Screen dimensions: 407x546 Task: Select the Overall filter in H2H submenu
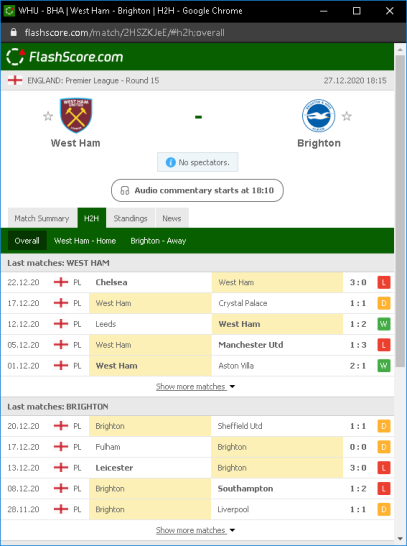[x=27, y=241]
